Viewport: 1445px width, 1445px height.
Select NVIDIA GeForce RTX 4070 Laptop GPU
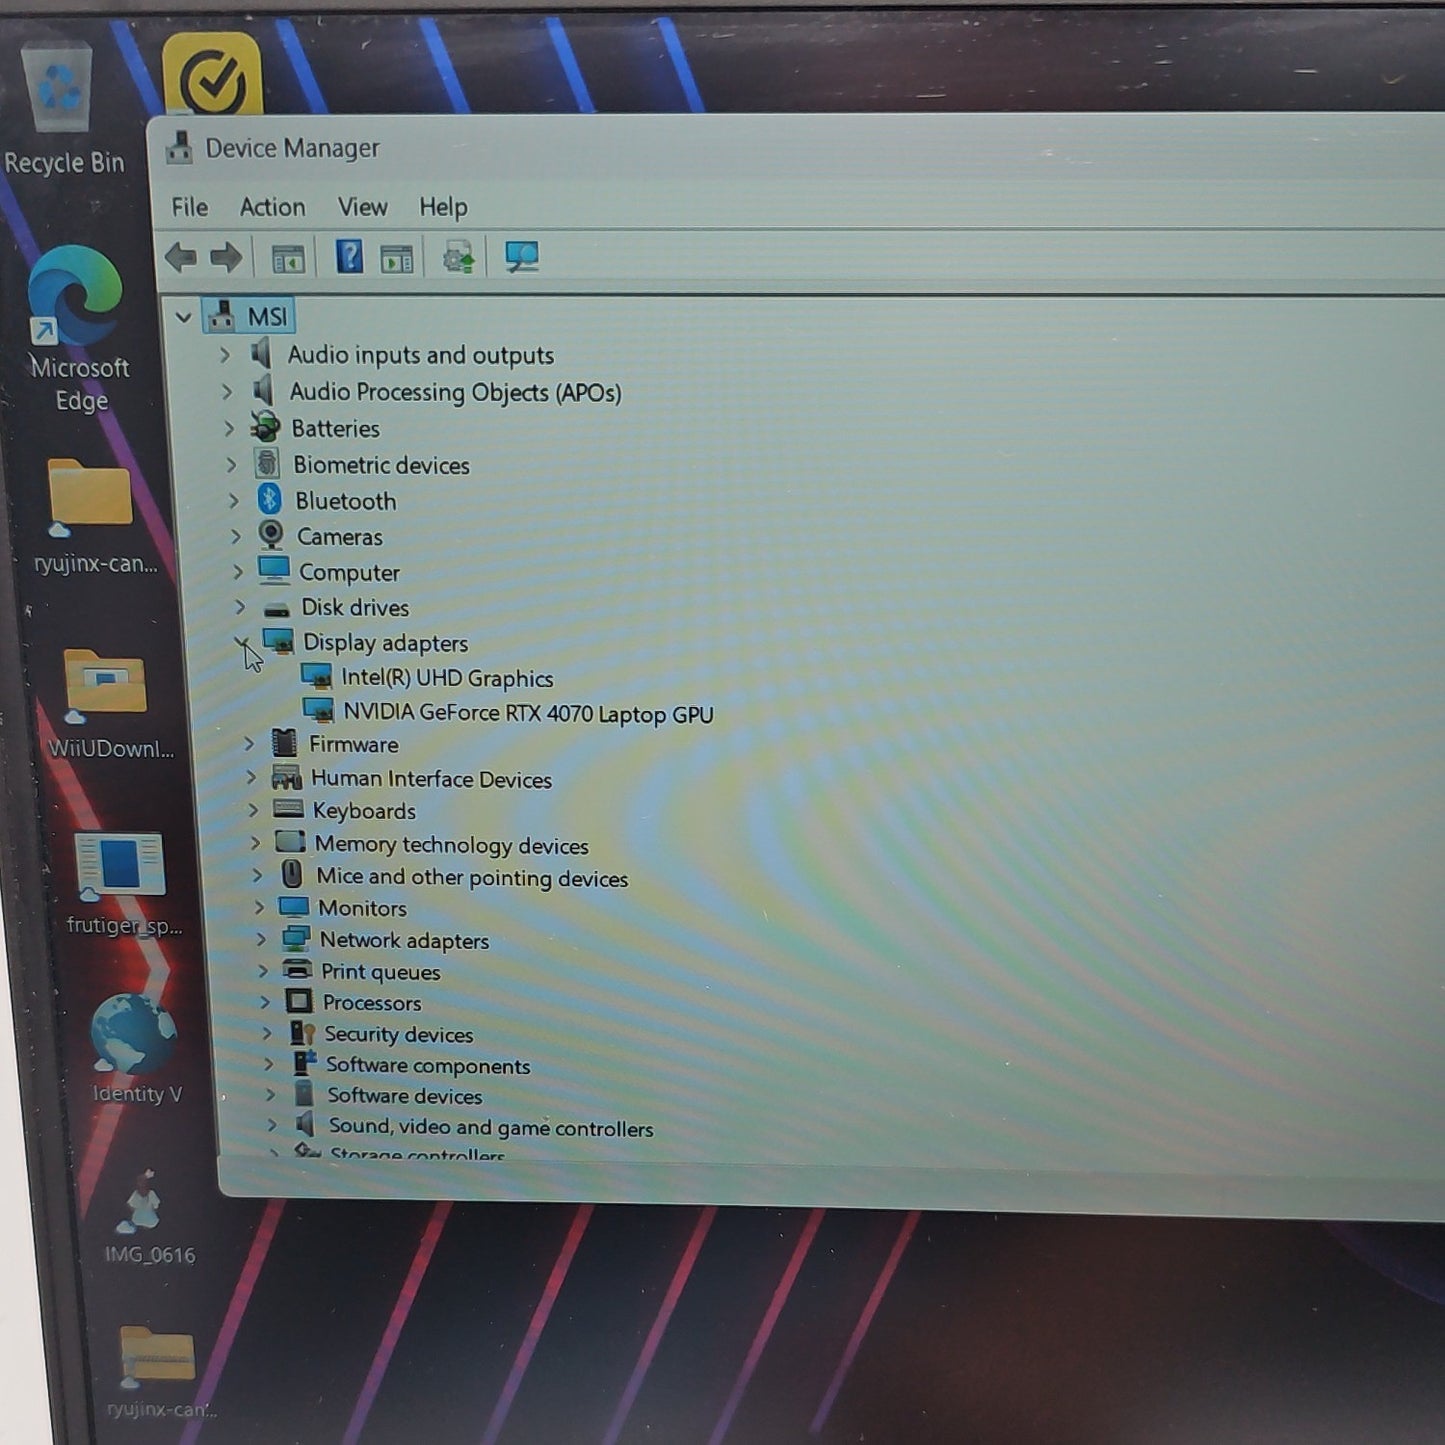point(528,713)
